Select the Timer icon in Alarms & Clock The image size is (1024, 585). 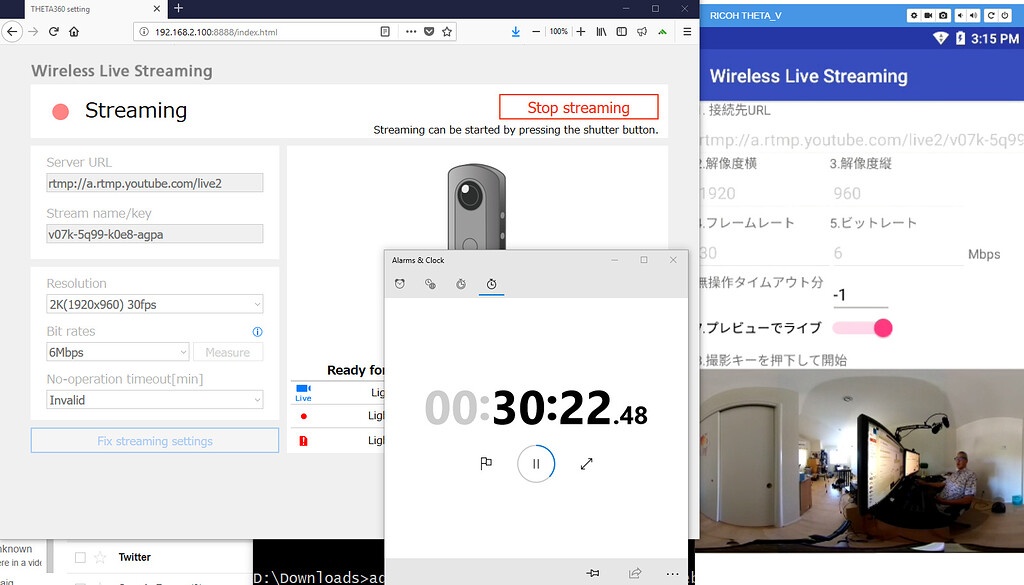coord(461,283)
